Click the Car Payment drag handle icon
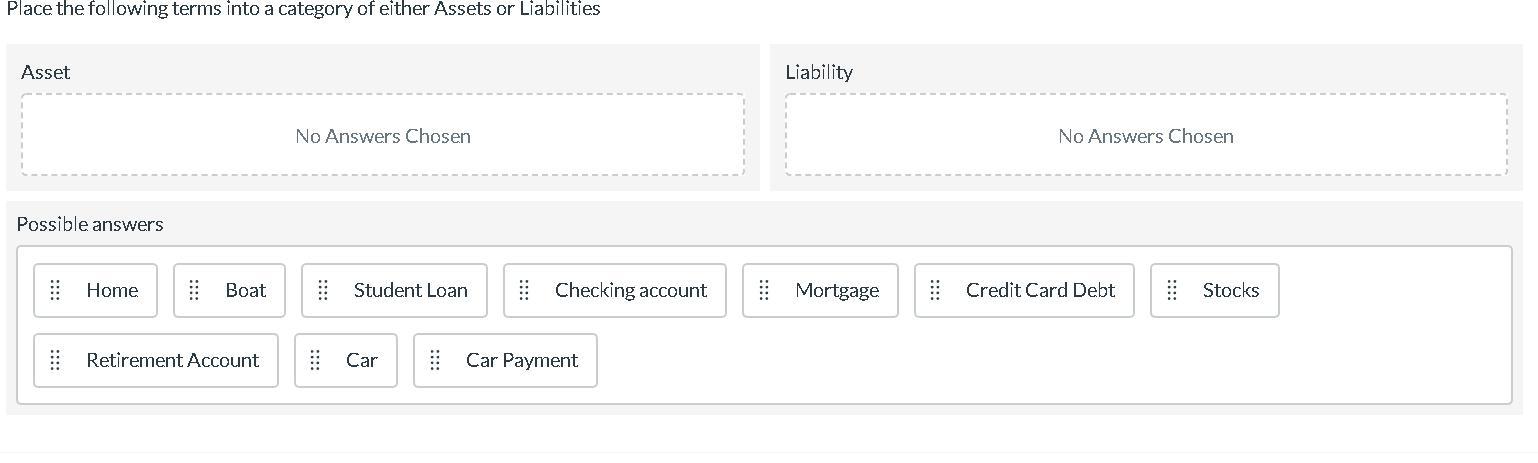This screenshot has width=1538, height=463. (x=435, y=360)
